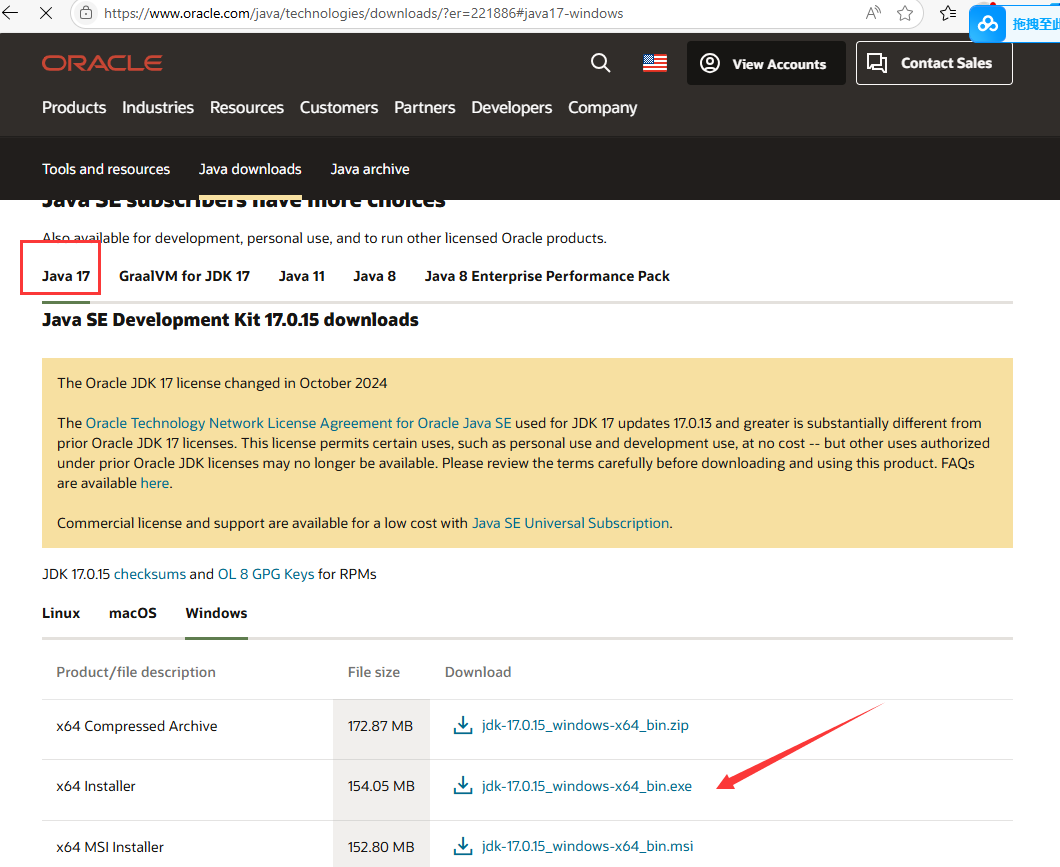Switch to the GraalVM for JDK 17 tab

click(185, 276)
